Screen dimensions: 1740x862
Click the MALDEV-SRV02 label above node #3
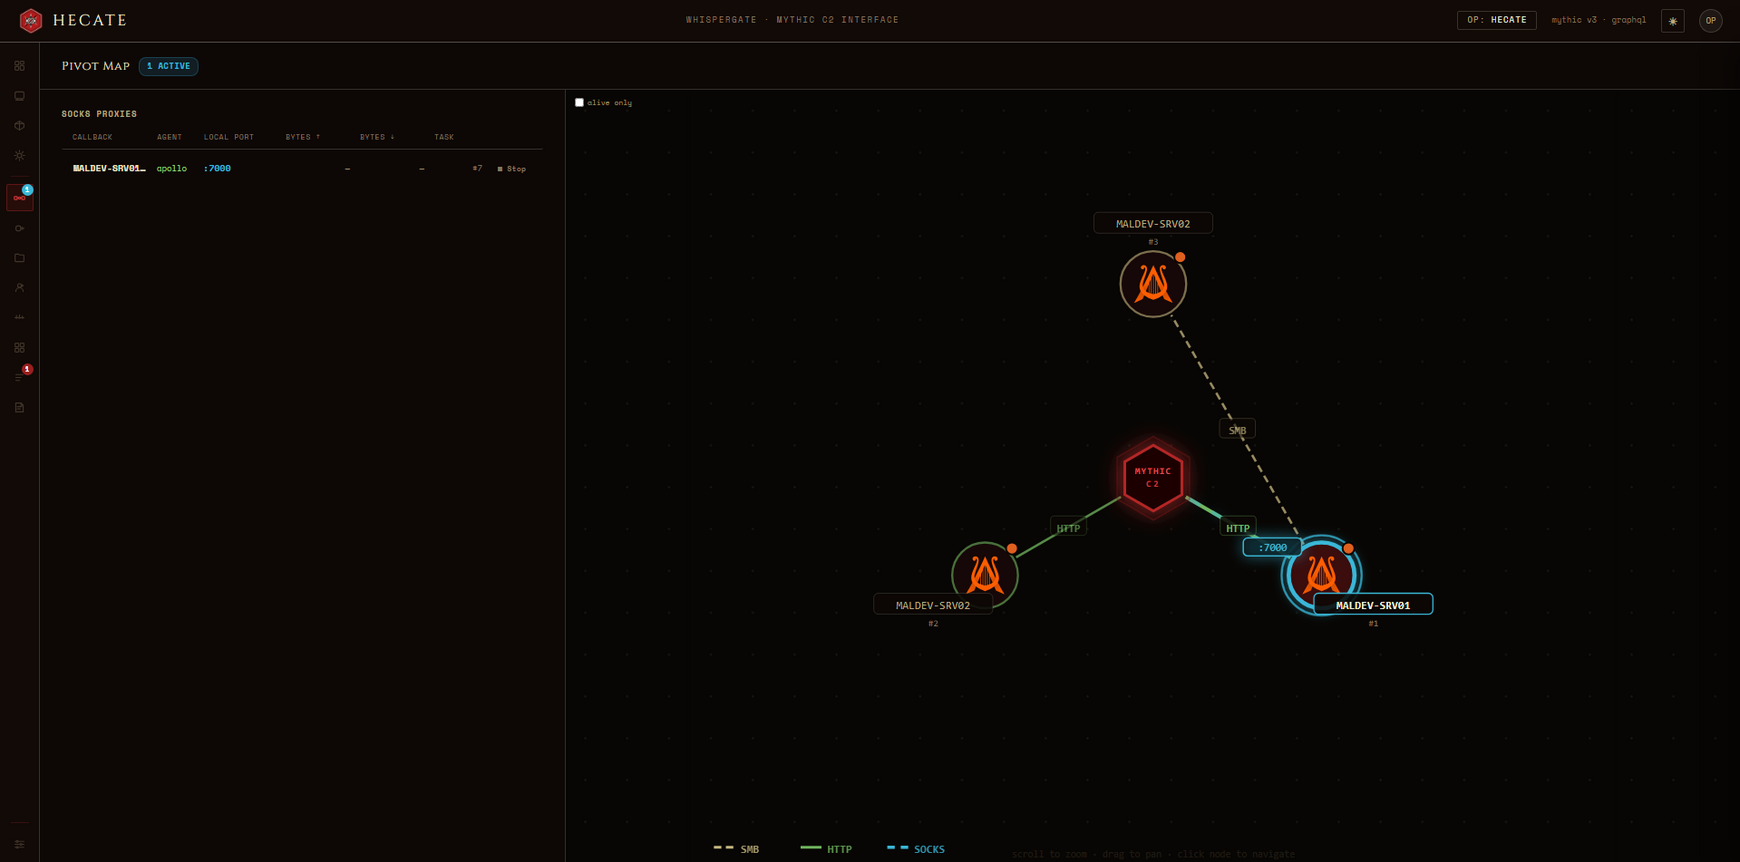click(1153, 224)
